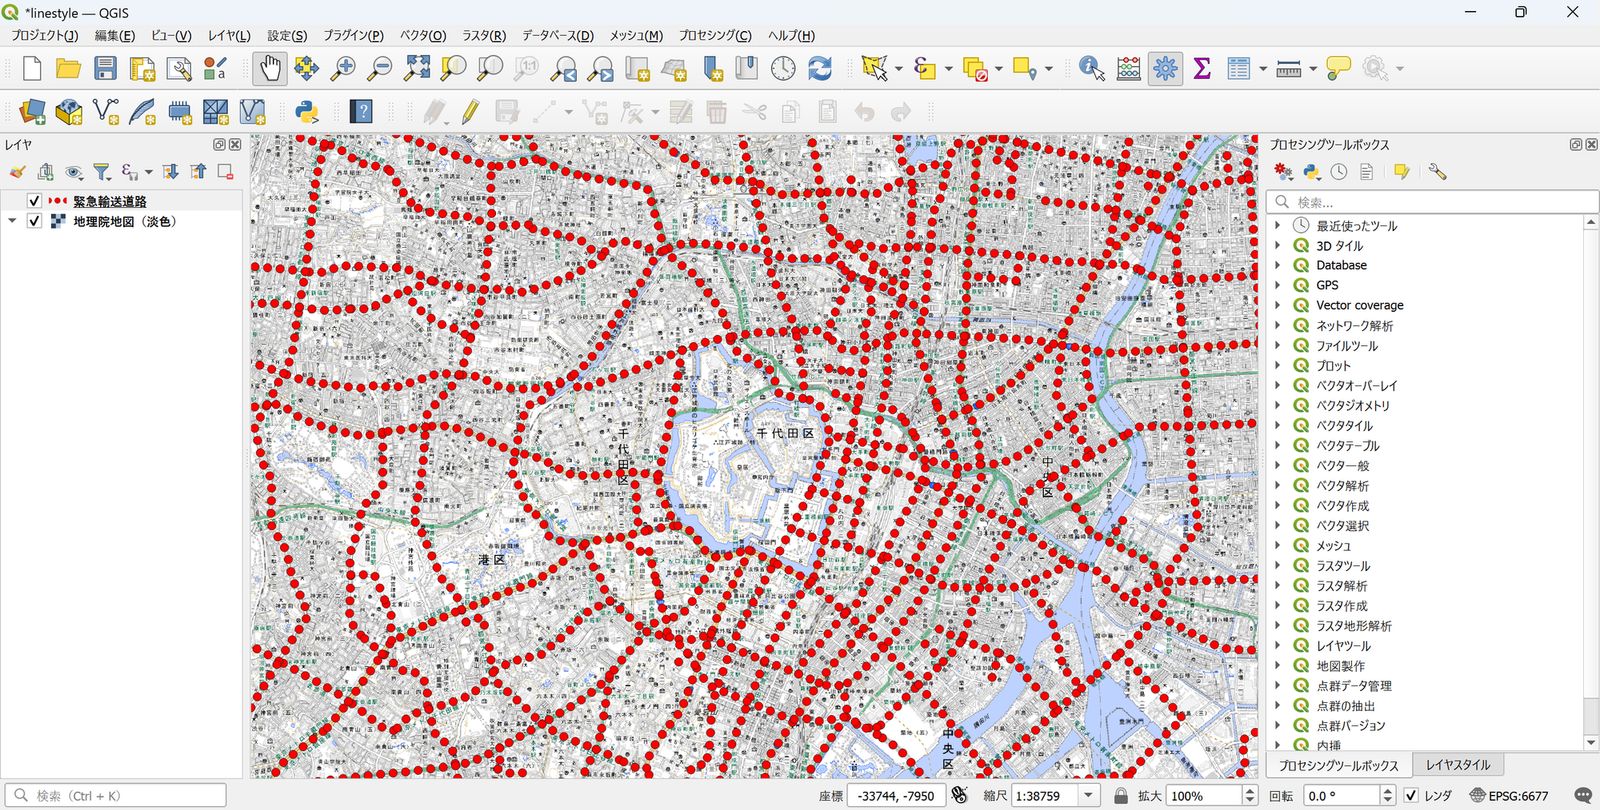The width and height of the screenshot is (1600, 810).
Task: Show statistical summary sigma icon
Action: coord(1202,68)
